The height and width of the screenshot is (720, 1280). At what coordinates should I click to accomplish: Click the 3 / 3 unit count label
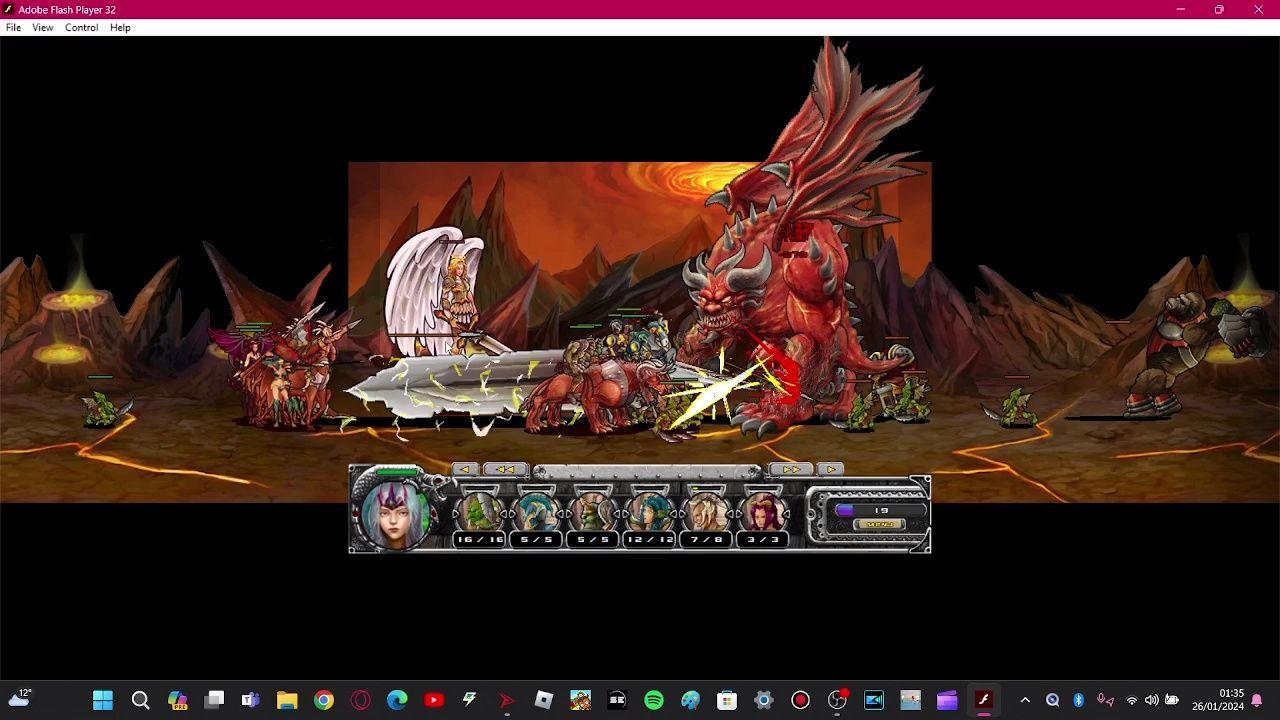pyautogui.click(x=763, y=539)
